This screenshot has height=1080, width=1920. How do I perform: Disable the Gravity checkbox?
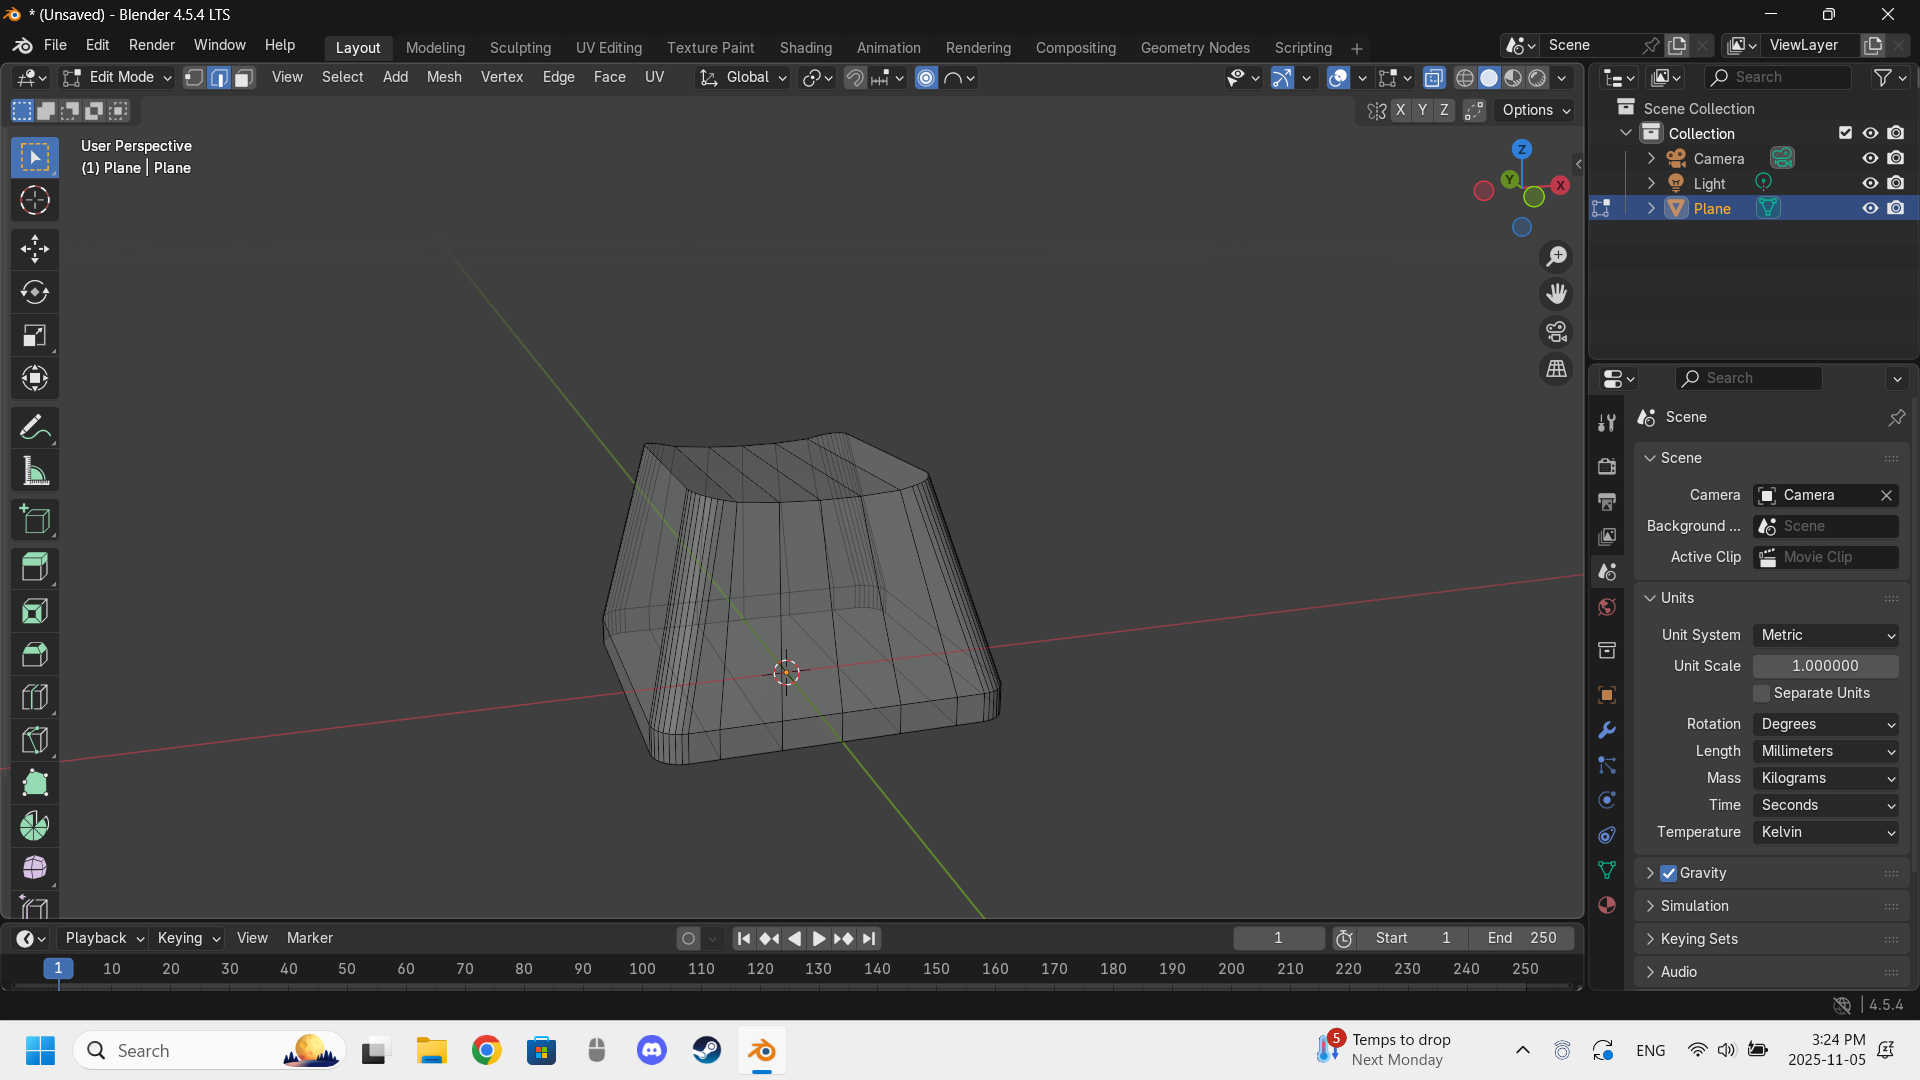tap(1668, 873)
